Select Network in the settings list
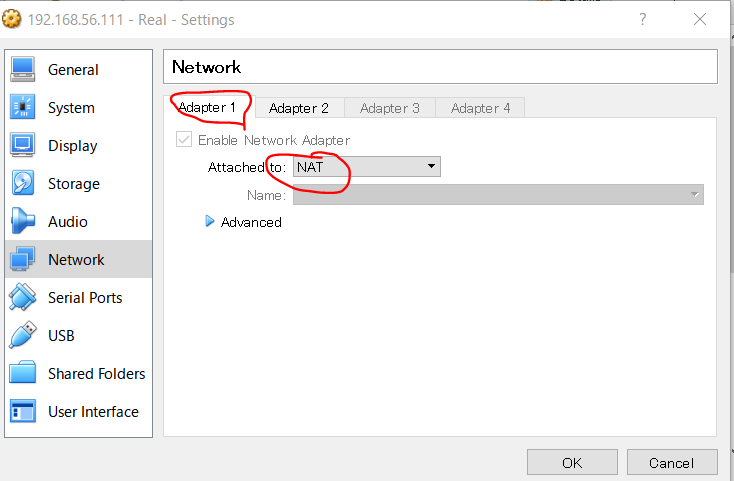Image resolution: width=734 pixels, height=481 pixels. click(76, 259)
